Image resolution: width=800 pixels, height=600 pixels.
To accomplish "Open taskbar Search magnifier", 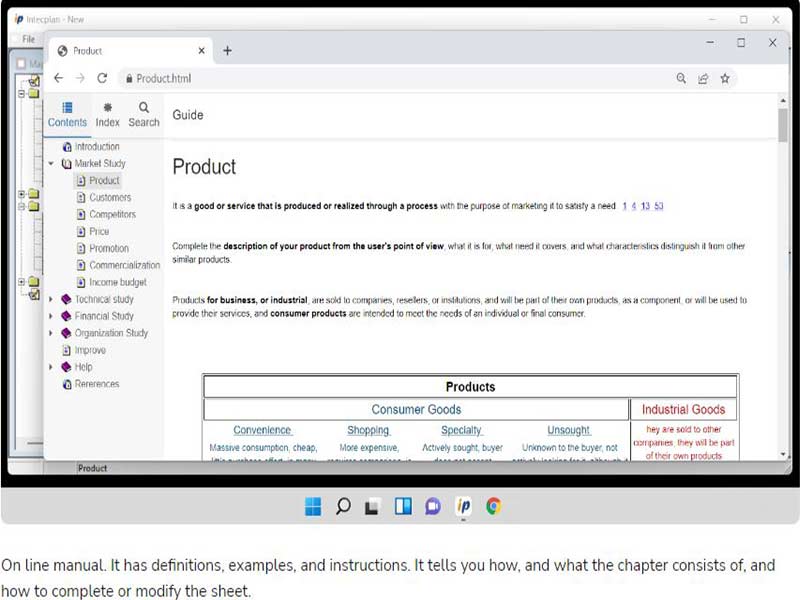I will pyautogui.click(x=343, y=506).
